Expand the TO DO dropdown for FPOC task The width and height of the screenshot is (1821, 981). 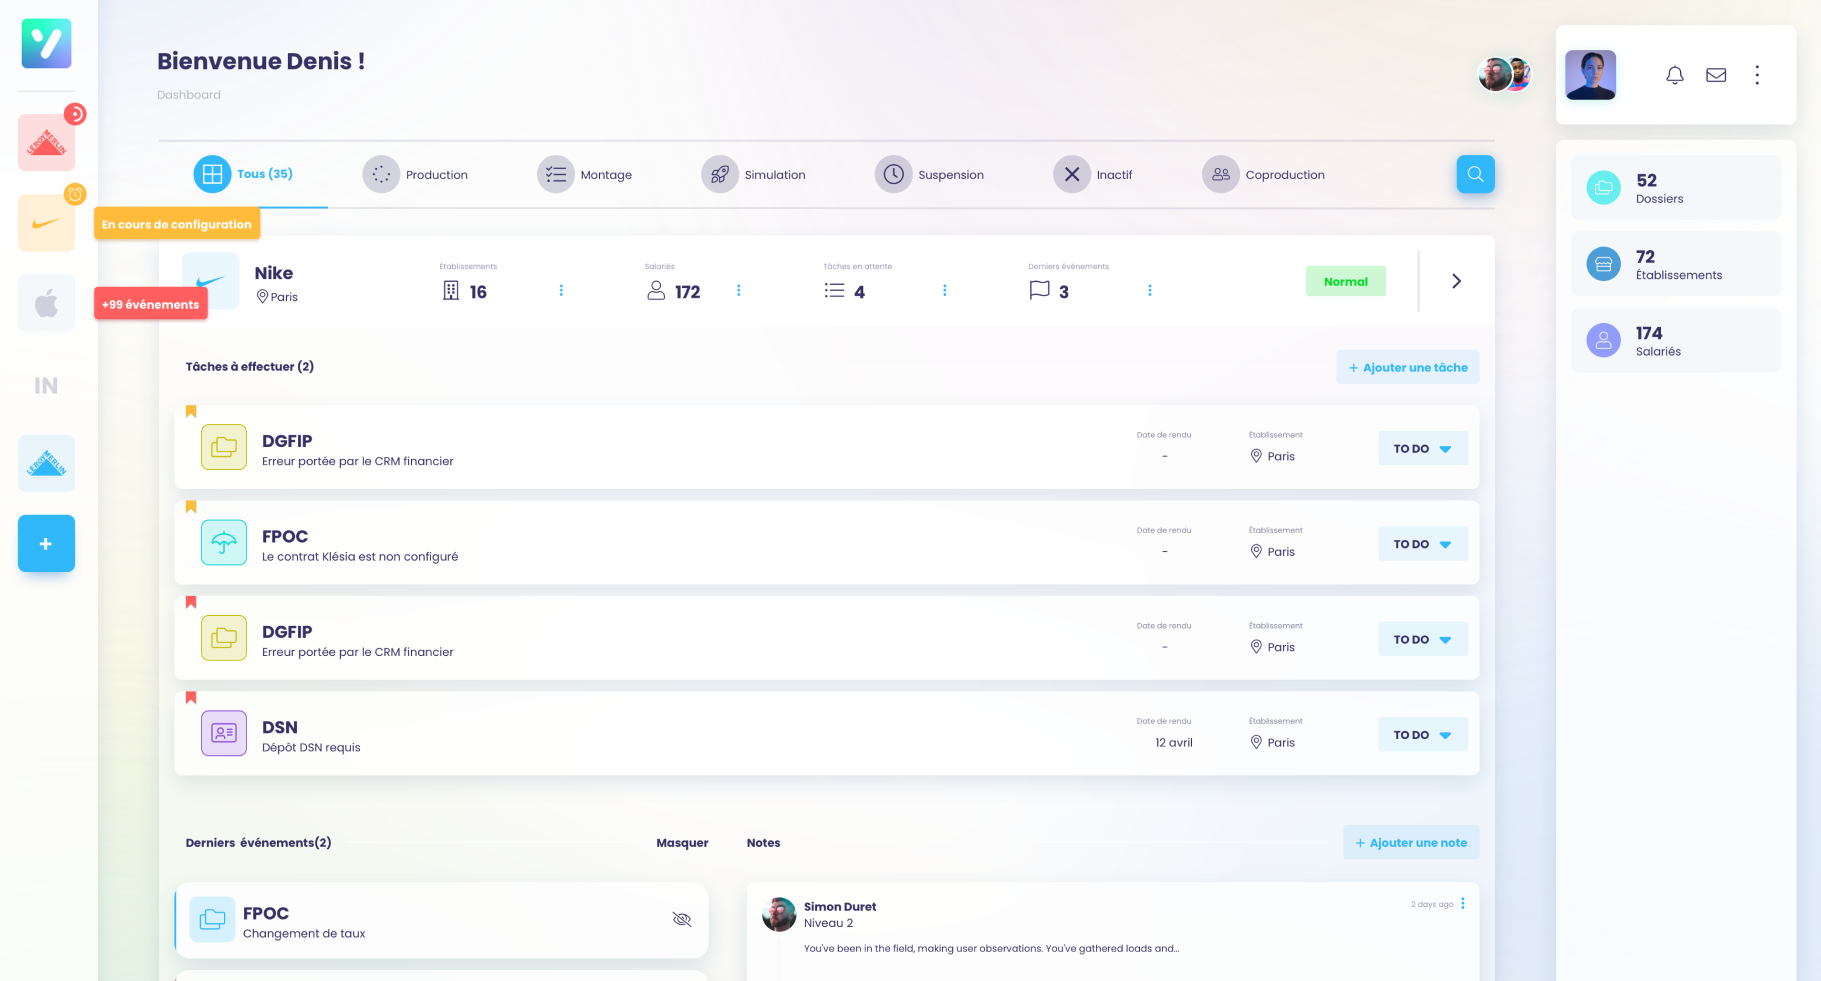pyautogui.click(x=1422, y=544)
